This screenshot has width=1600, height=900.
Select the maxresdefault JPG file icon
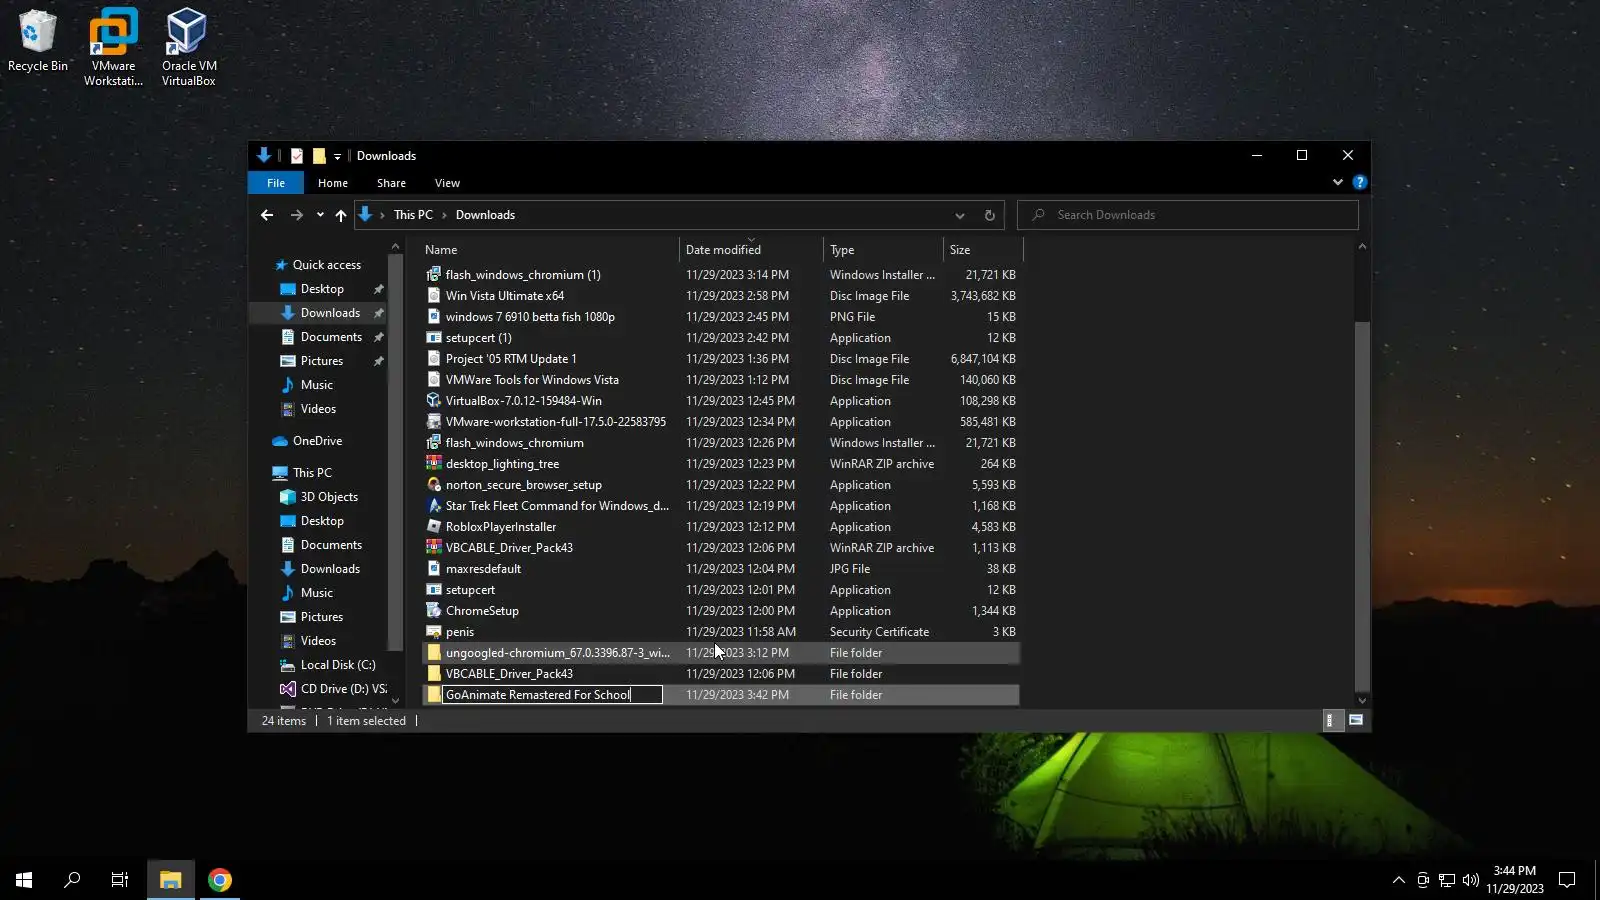pos(434,569)
